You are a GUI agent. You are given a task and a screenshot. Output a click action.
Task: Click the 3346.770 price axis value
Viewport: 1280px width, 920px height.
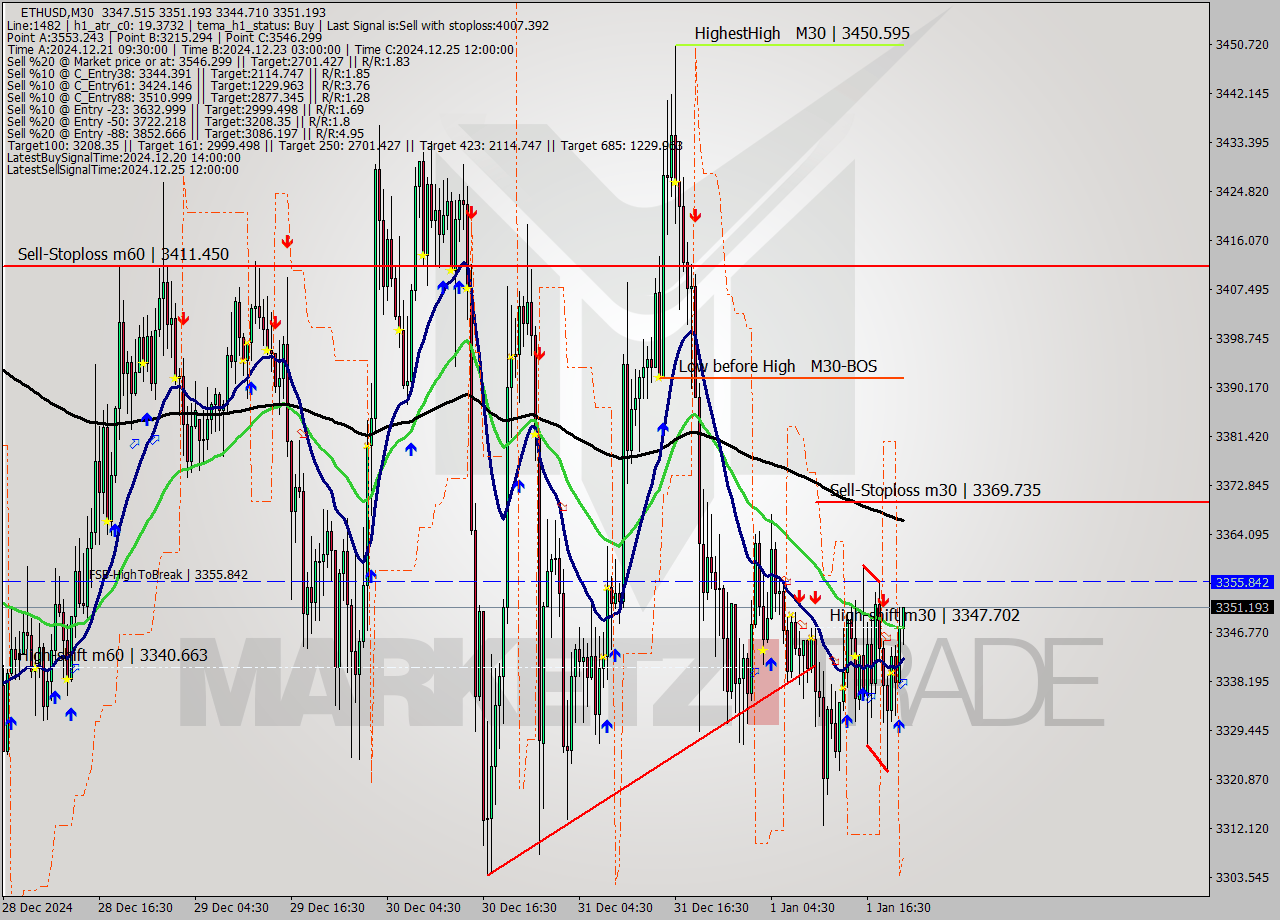pos(1241,632)
